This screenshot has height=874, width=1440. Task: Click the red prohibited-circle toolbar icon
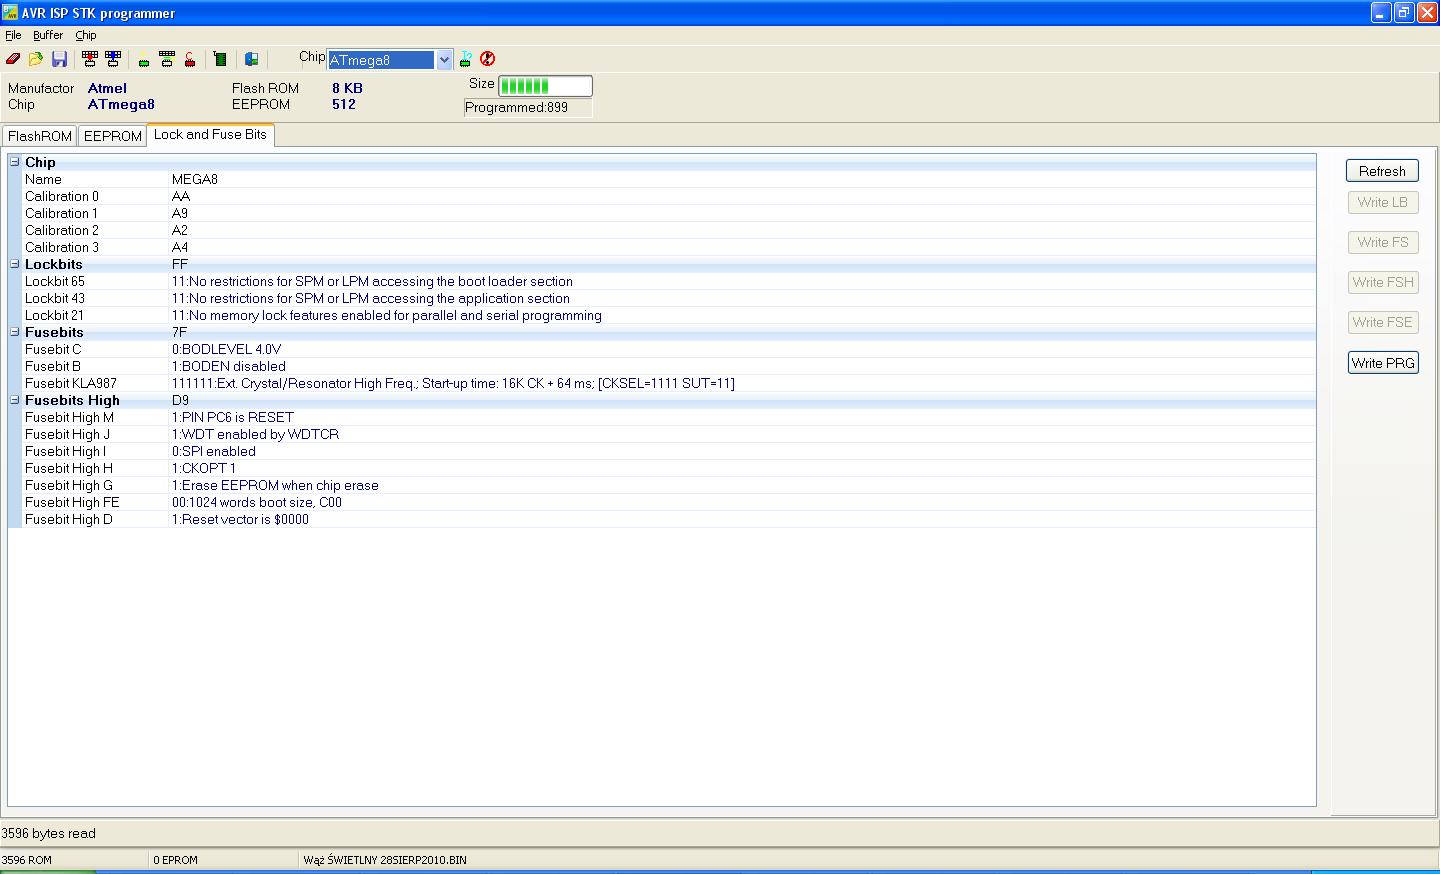tap(488, 59)
